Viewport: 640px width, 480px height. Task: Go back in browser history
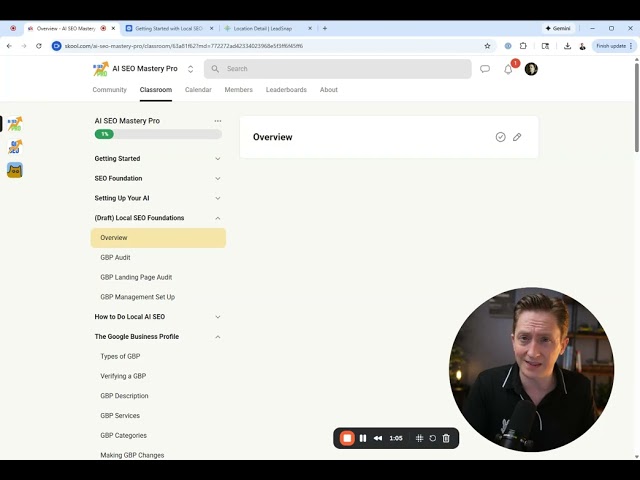pos(9,46)
